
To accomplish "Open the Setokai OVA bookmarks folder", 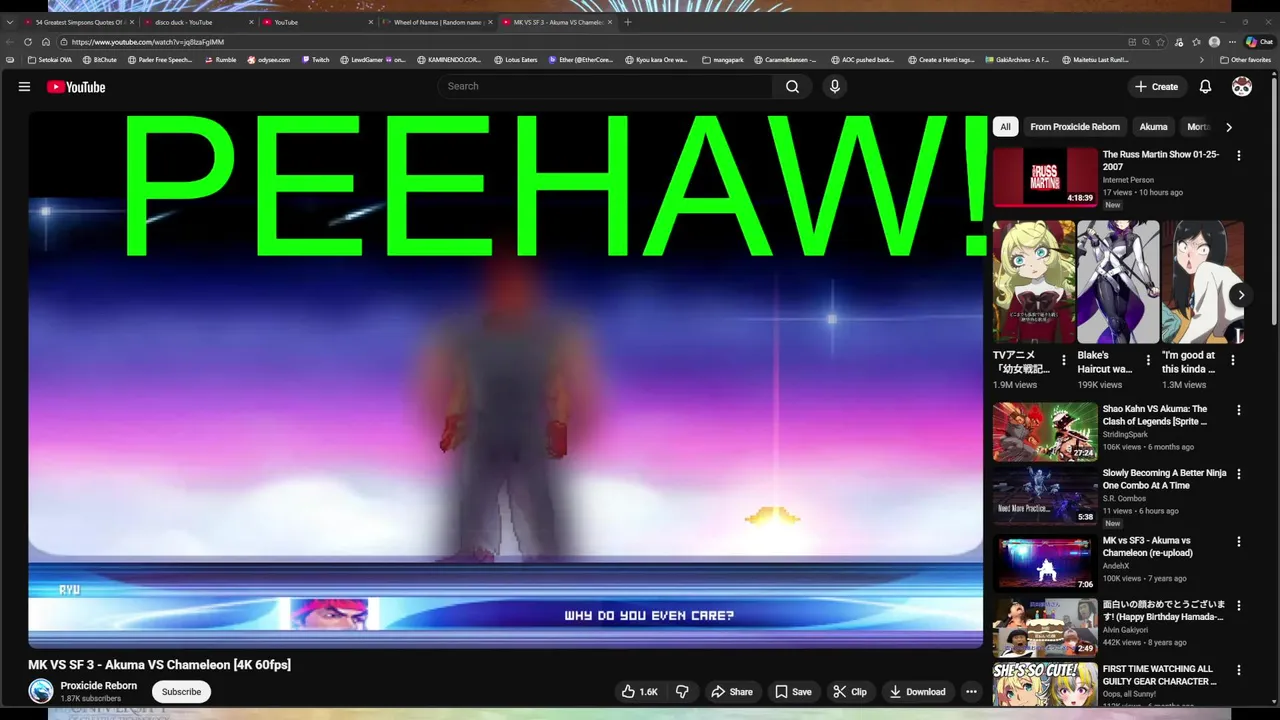I will point(49,60).
